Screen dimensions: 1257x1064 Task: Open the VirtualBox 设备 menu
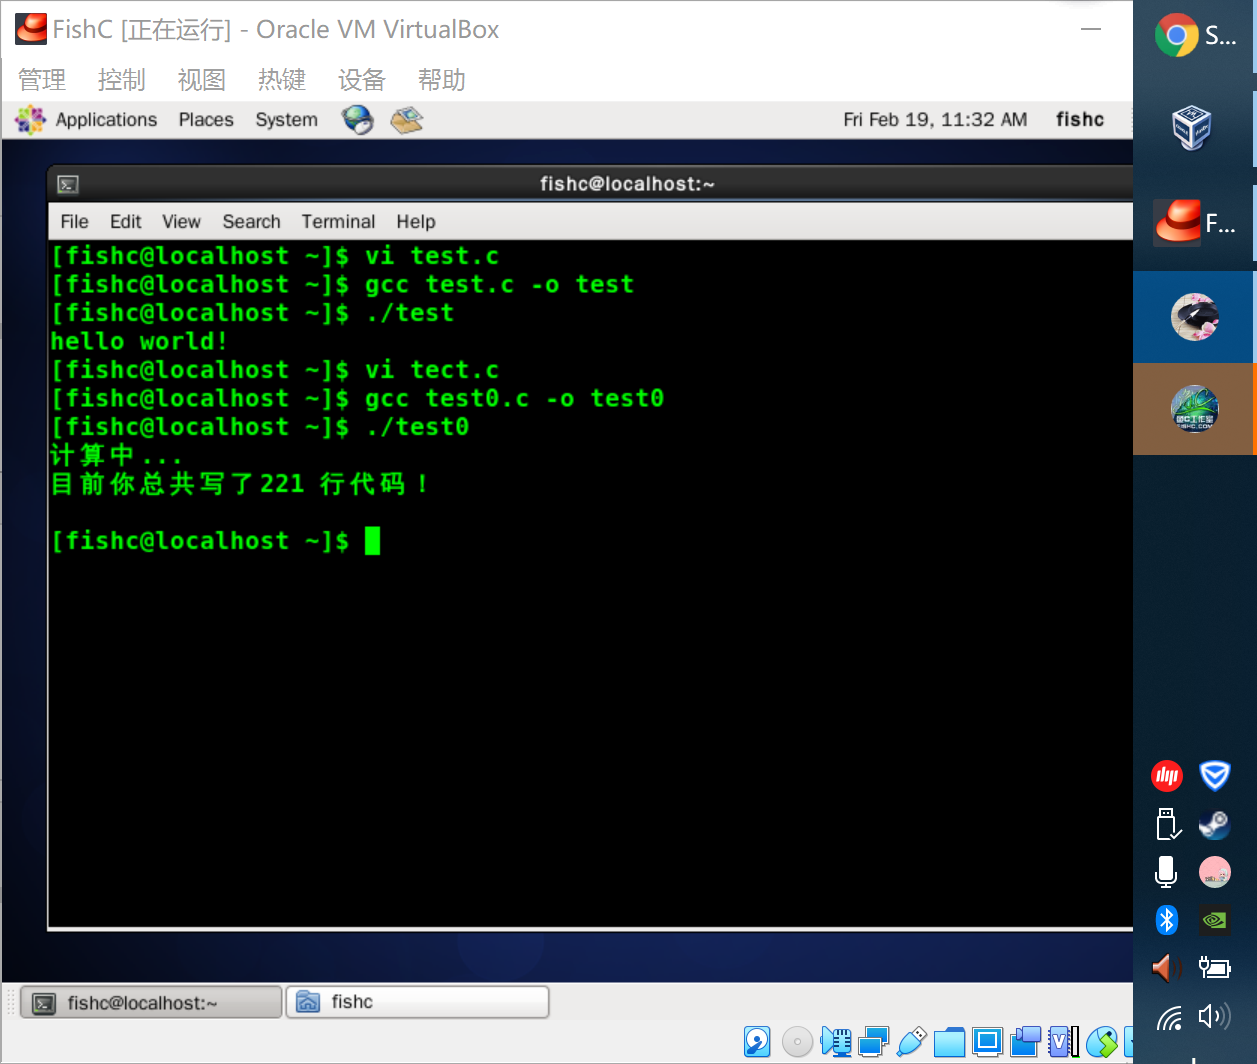pos(361,80)
